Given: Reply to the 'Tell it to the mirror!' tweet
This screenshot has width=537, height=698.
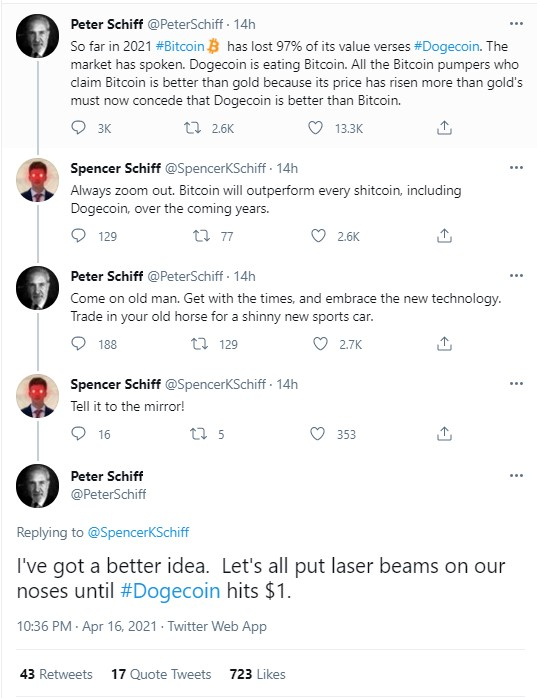Looking at the screenshot, I should [x=78, y=434].
